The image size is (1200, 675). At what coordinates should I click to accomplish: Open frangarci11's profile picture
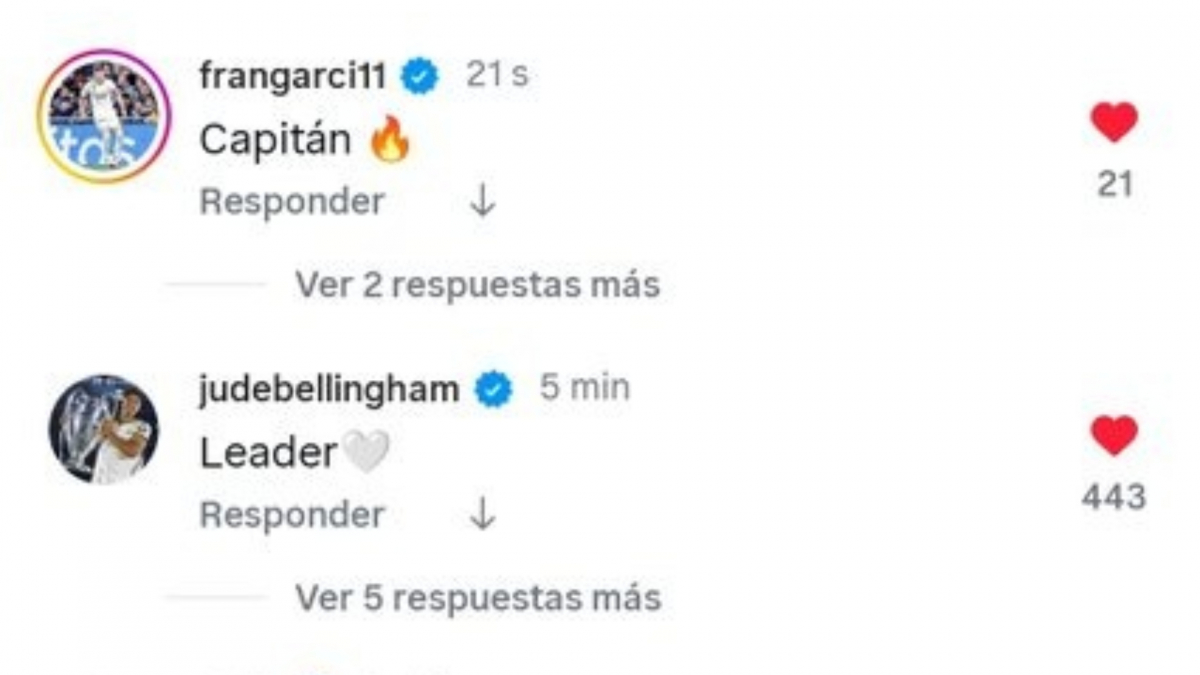point(104,116)
